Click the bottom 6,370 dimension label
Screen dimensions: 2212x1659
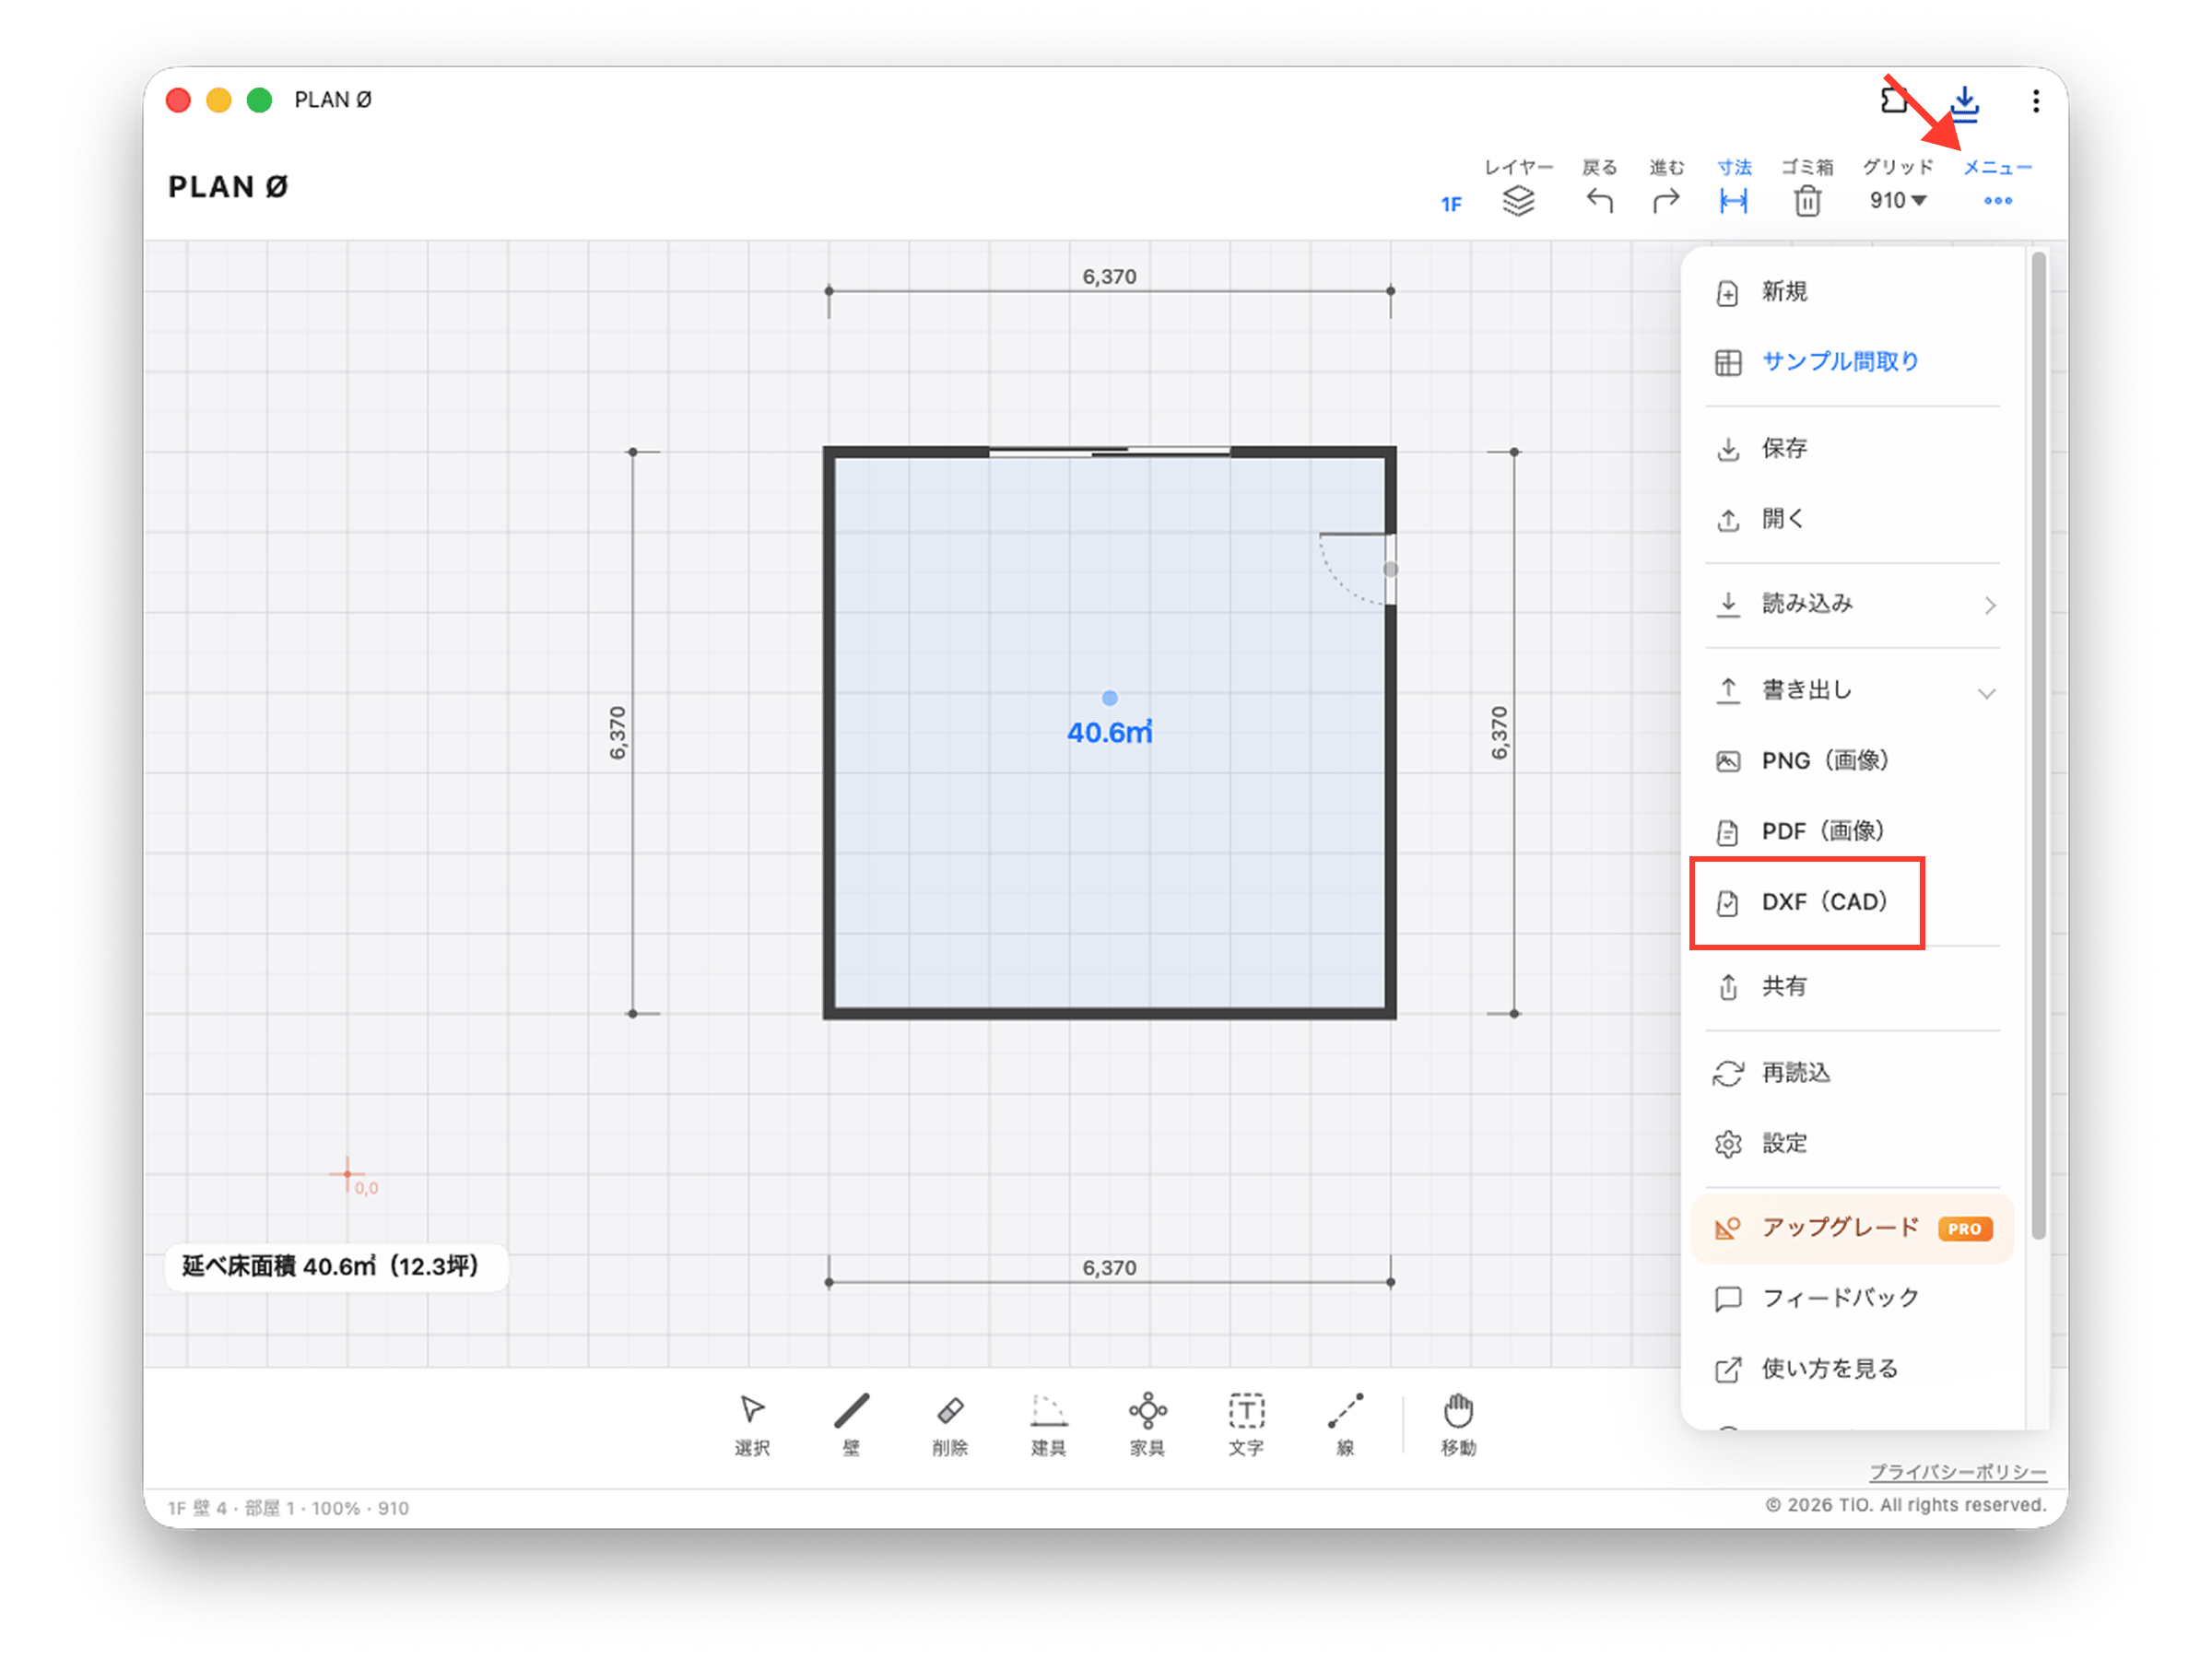[x=1109, y=1267]
